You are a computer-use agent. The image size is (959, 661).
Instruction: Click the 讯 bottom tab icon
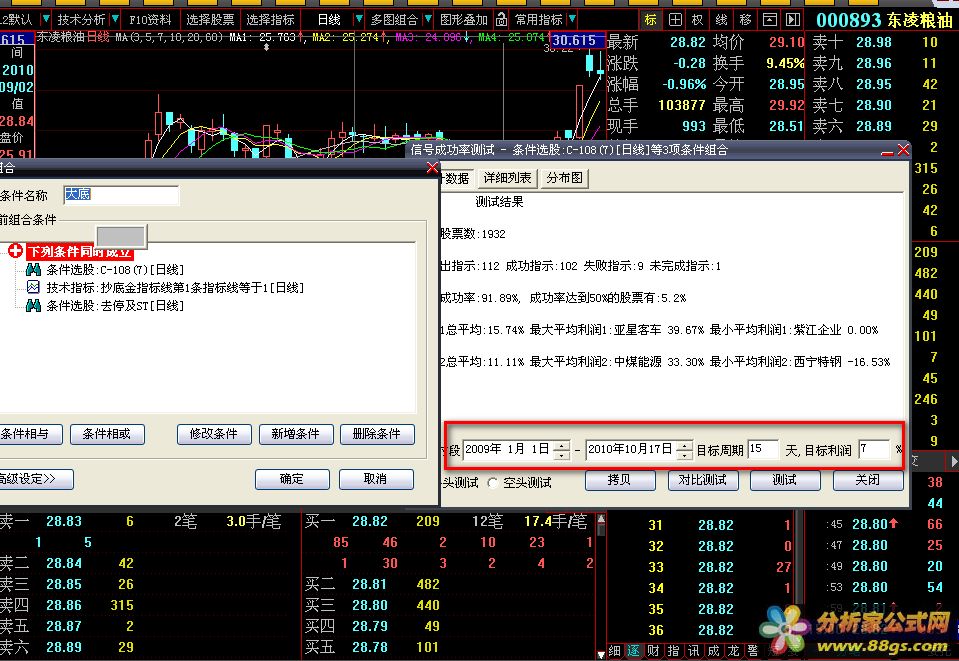pos(693,651)
